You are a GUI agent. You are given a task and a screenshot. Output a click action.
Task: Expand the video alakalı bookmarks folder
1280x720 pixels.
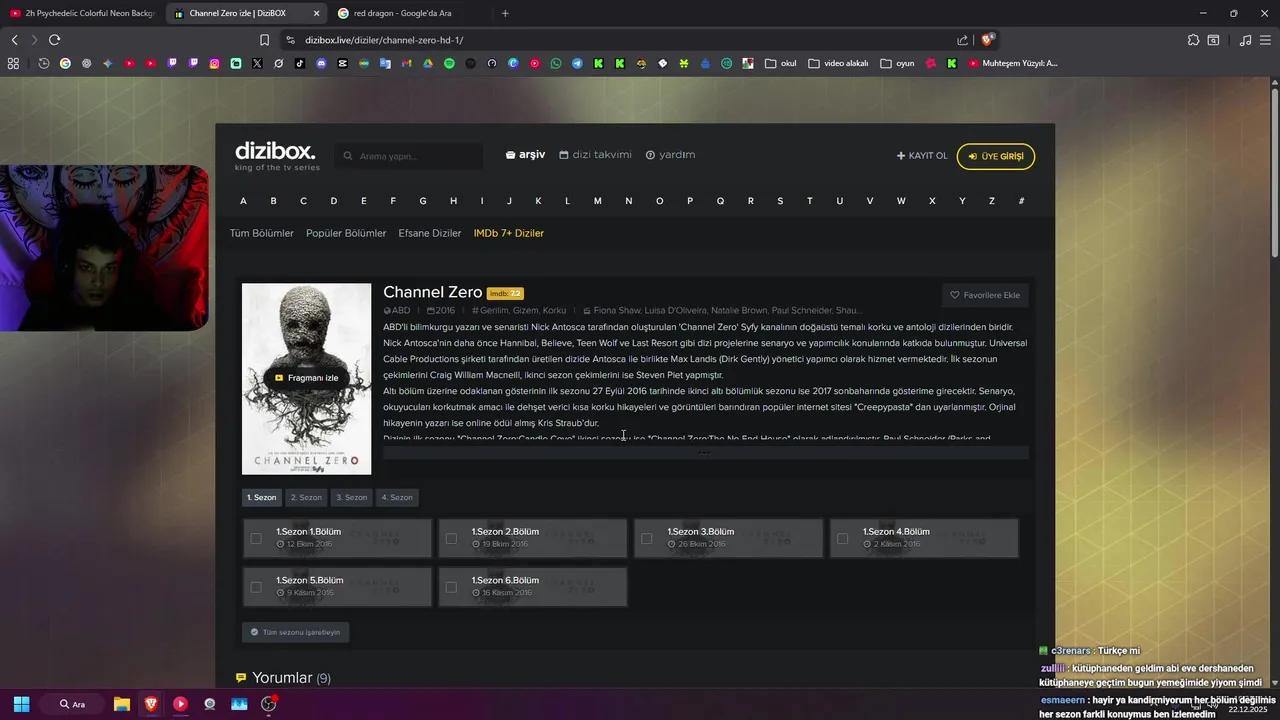click(838, 63)
